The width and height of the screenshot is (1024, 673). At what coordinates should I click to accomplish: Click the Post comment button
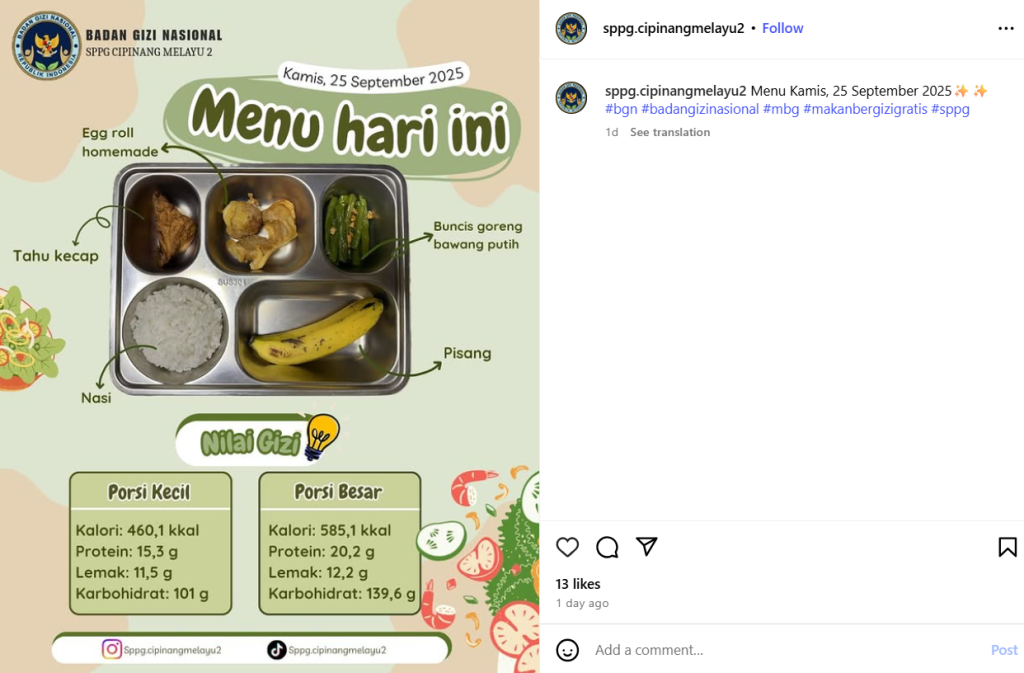click(1004, 650)
